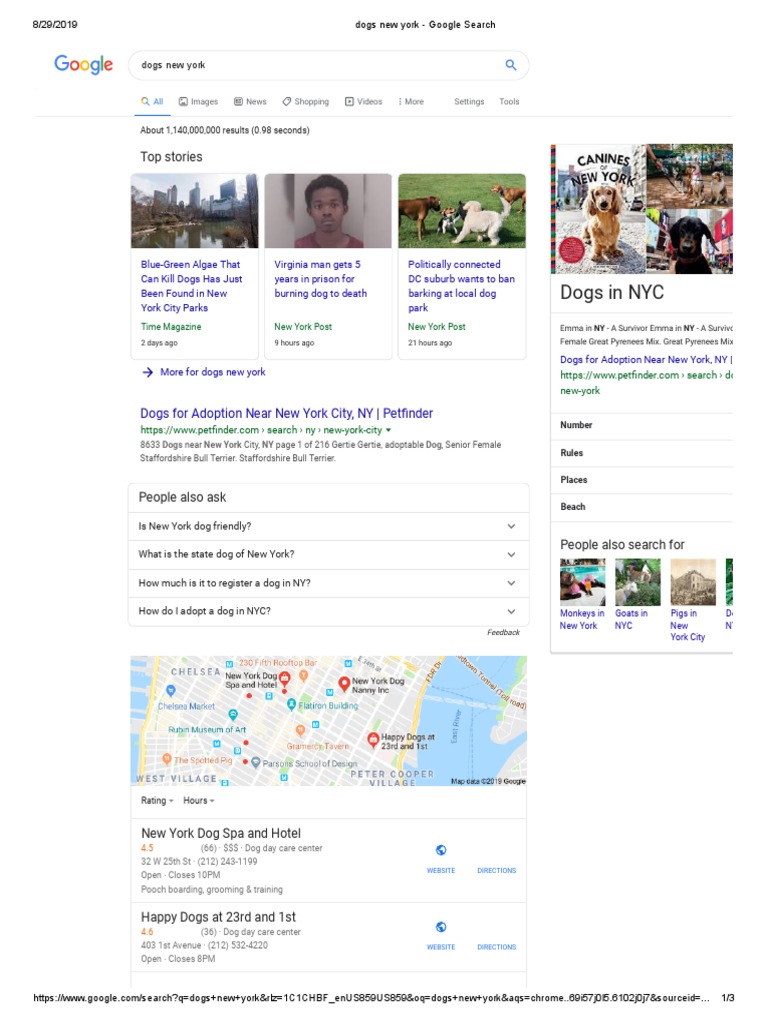Click the Monkeys in New York thumbnail
The width and height of the screenshot is (768, 1024).
click(583, 582)
